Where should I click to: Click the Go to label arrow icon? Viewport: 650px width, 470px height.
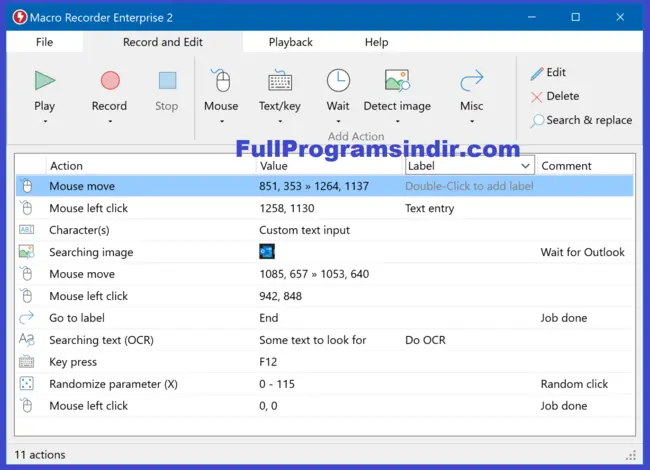(x=27, y=317)
